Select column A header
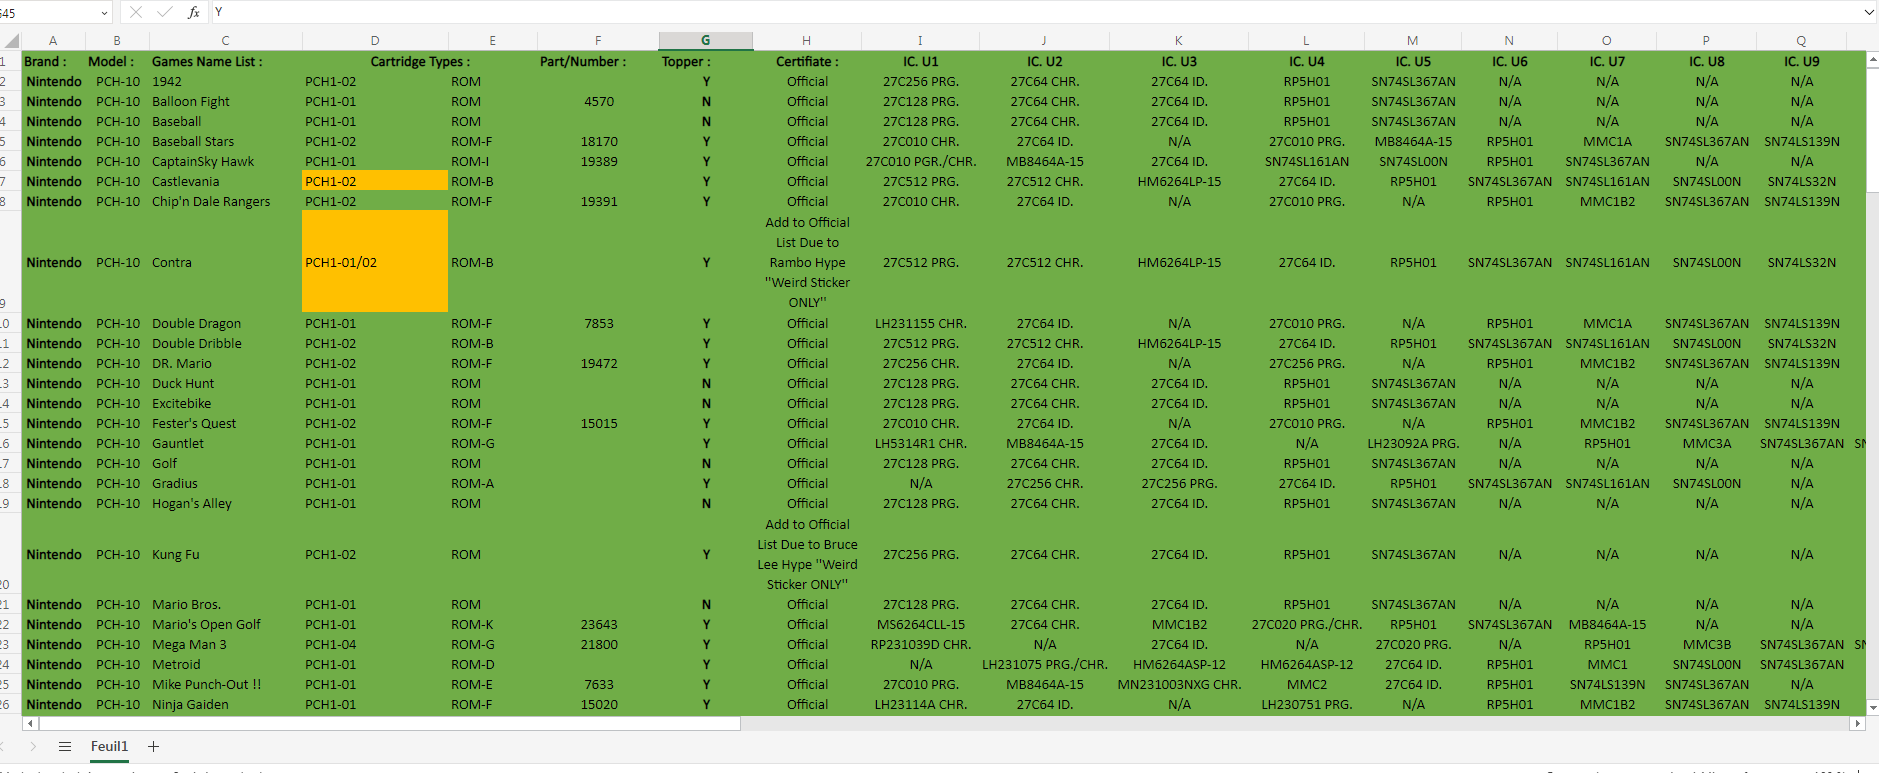This screenshot has width=1879, height=773. tap(53, 41)
